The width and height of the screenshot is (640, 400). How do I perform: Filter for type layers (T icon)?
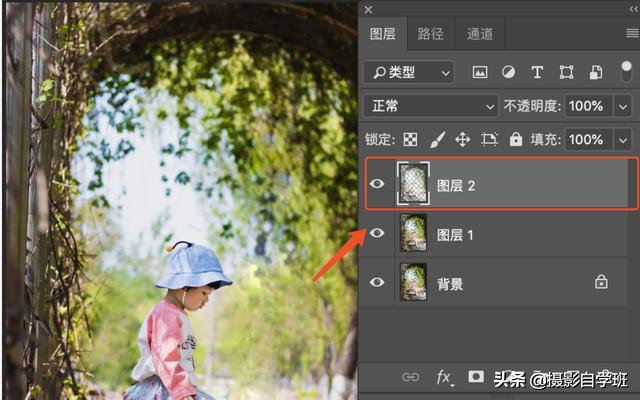(537, 73)
